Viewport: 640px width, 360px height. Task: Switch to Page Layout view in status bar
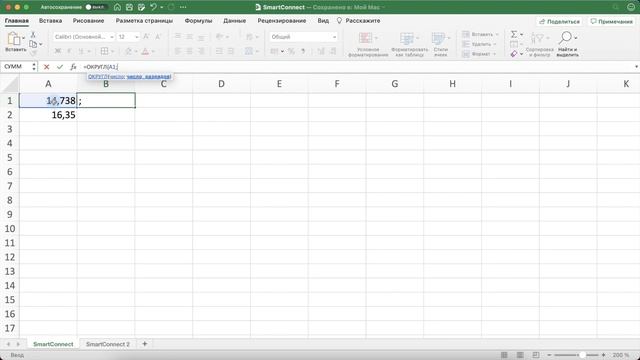pyautogui.click(x=520, y=355)
